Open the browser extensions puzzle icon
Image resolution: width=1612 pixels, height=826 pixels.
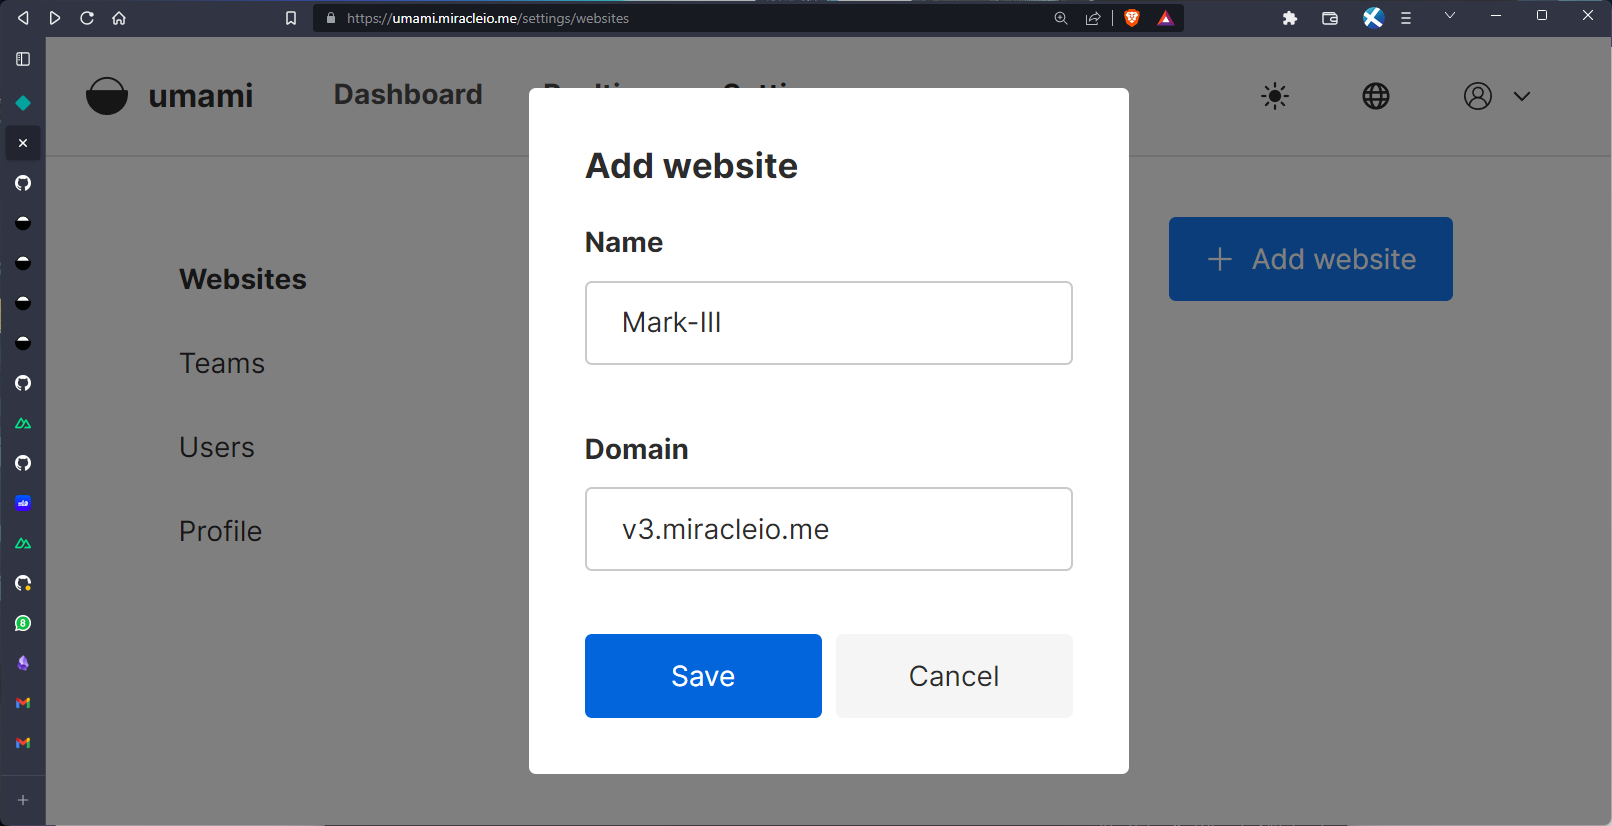point(1290,18)
